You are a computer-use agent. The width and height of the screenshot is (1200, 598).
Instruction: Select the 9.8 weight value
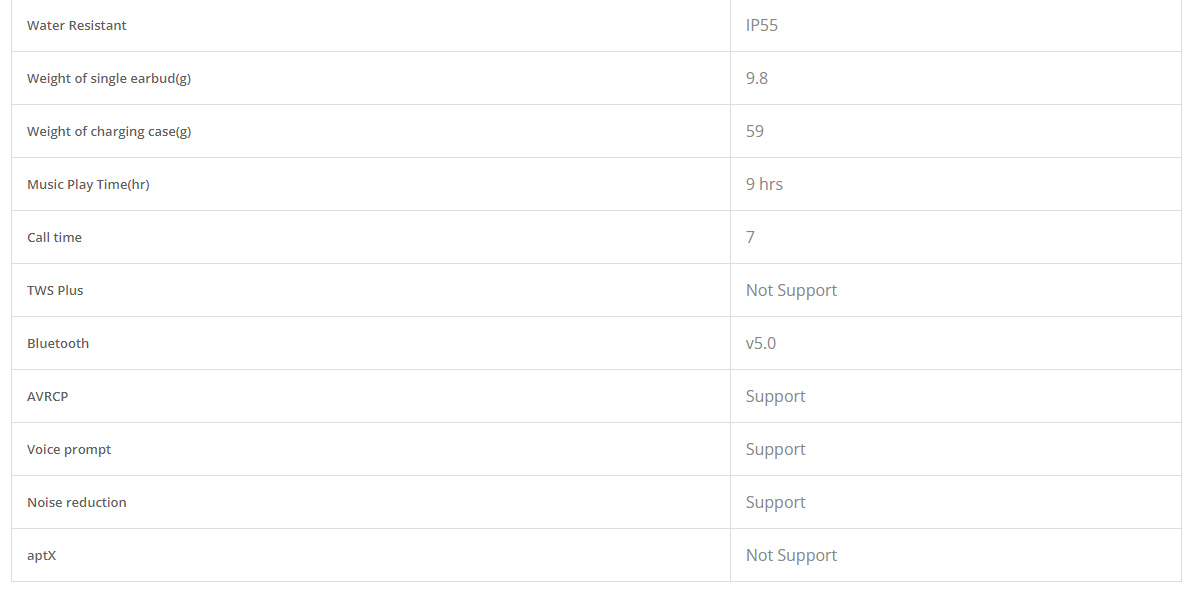757,78
